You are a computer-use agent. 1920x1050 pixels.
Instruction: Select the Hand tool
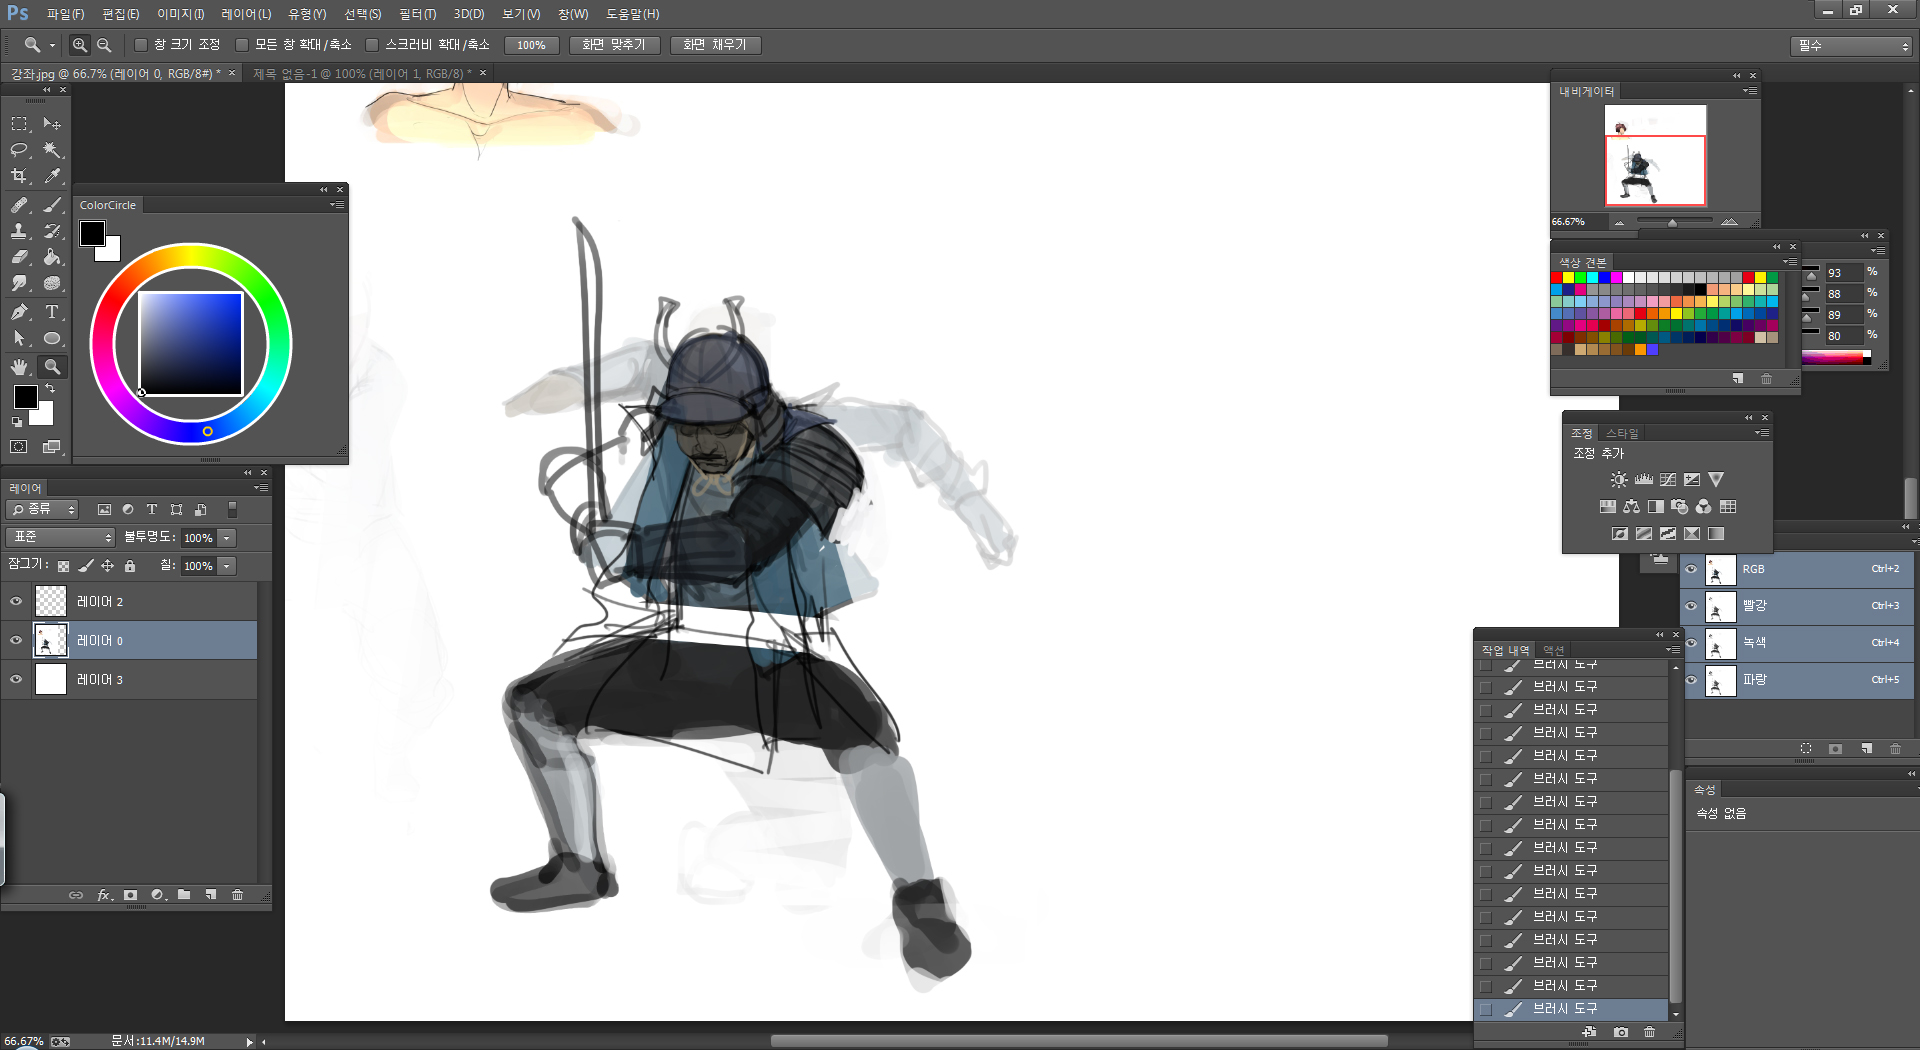tap(19, 367)
